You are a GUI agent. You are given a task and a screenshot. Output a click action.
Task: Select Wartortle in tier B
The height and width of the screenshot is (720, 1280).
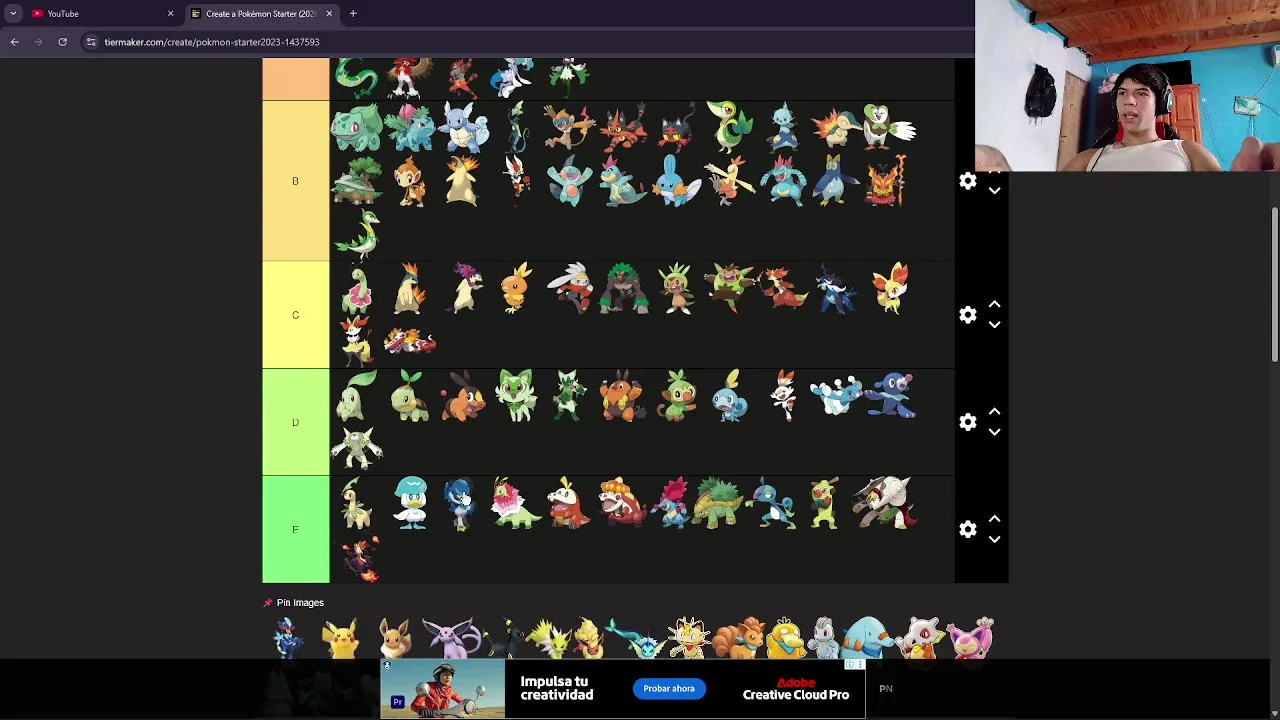click(x=463, y=128)
